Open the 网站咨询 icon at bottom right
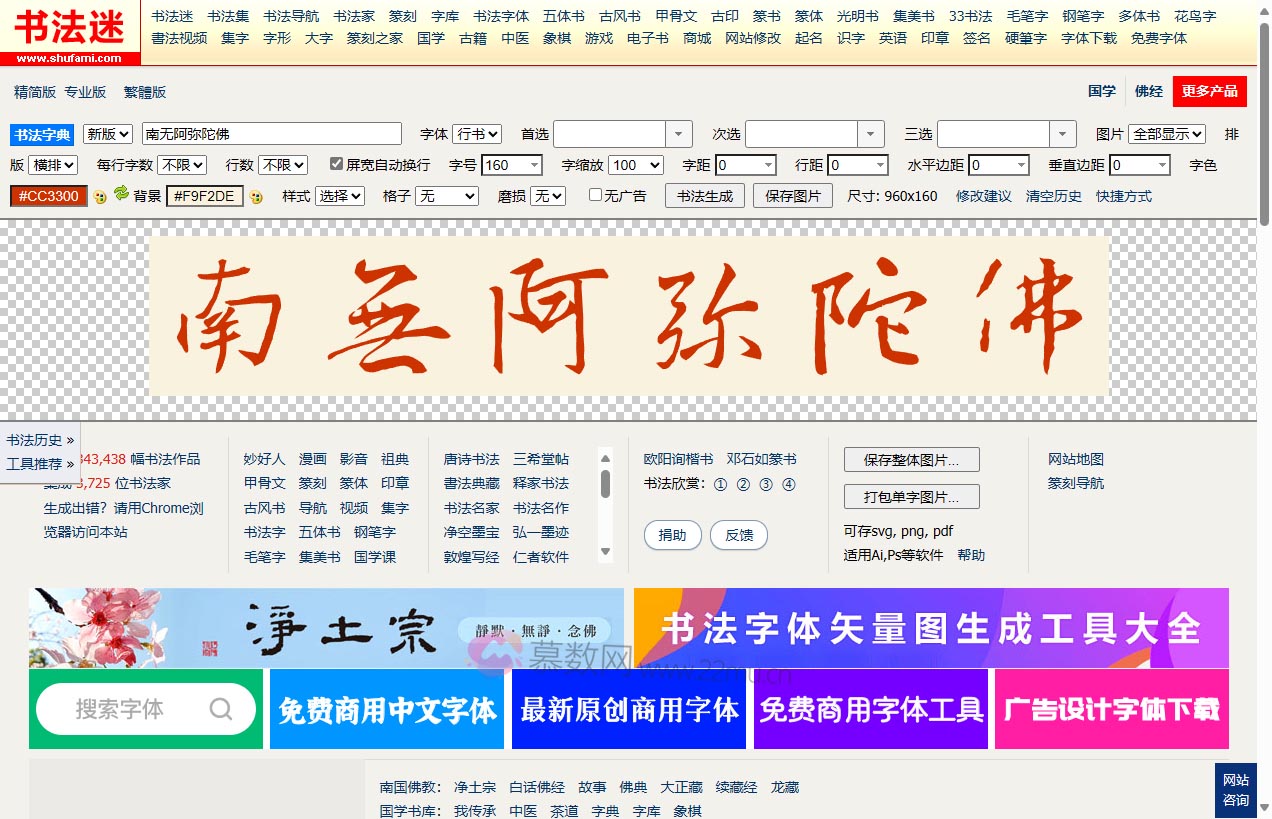This screenshot has height=819, width=1272. (x=1236, y=791)
